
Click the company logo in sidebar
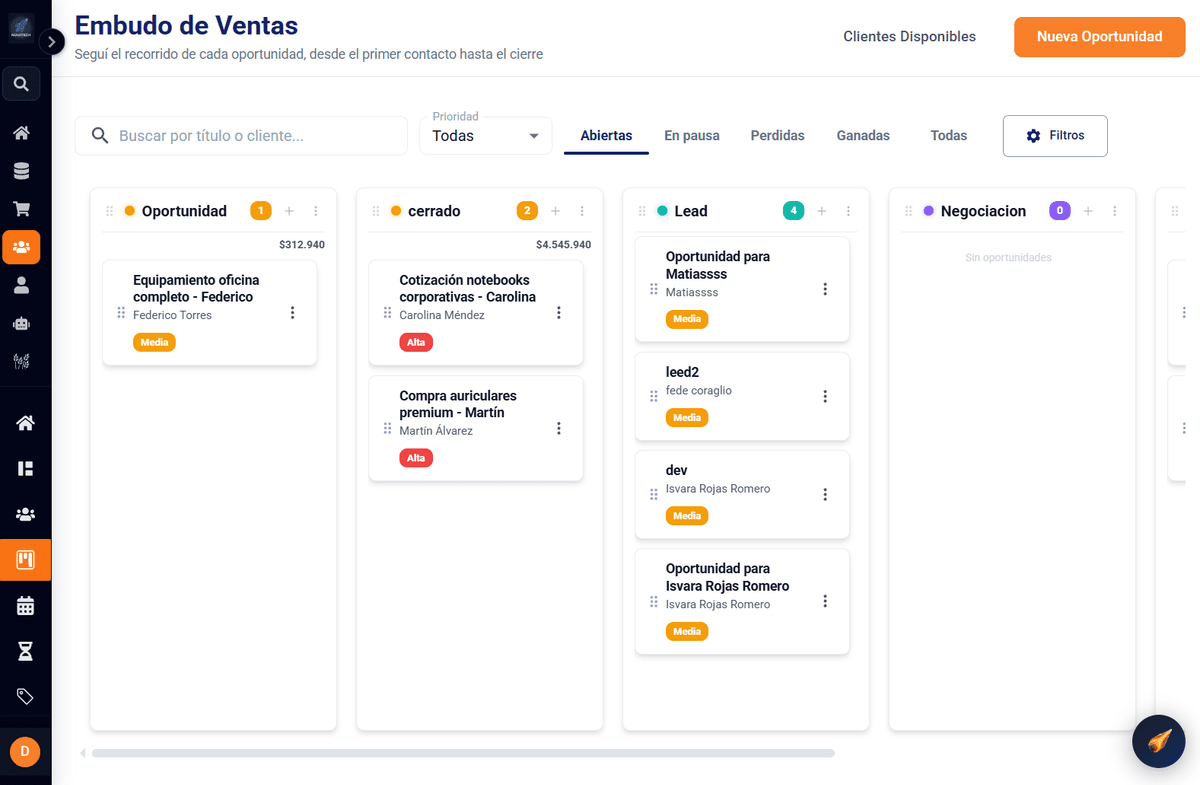pyautogui.click(x=21, y=28)
